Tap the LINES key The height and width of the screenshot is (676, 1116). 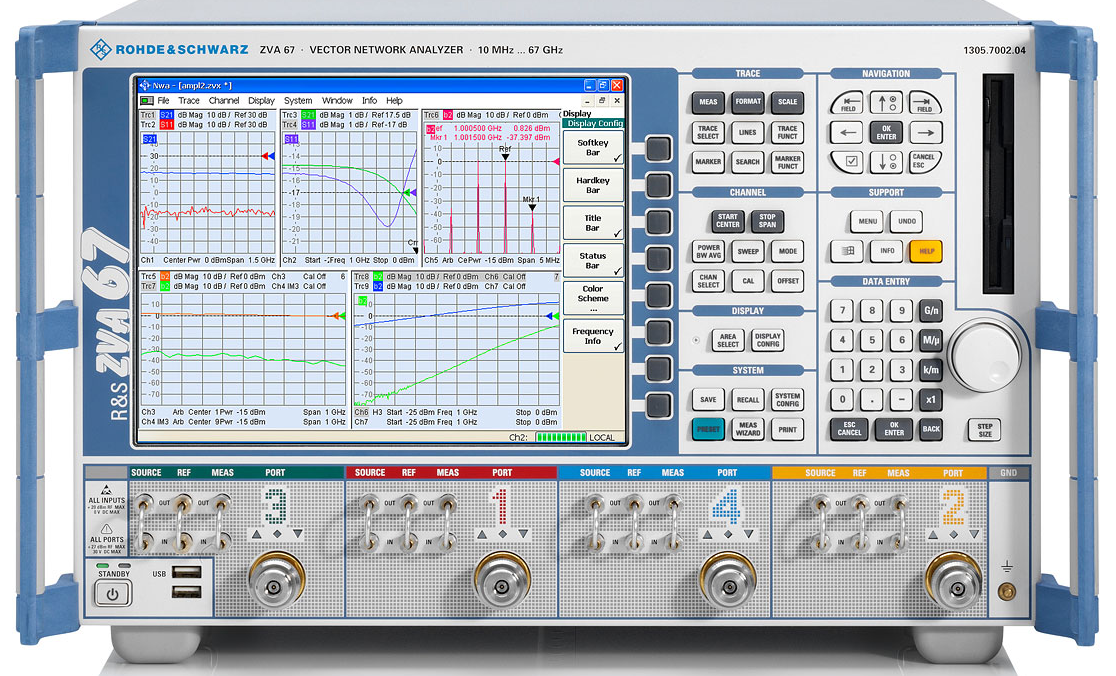(748, 132)
